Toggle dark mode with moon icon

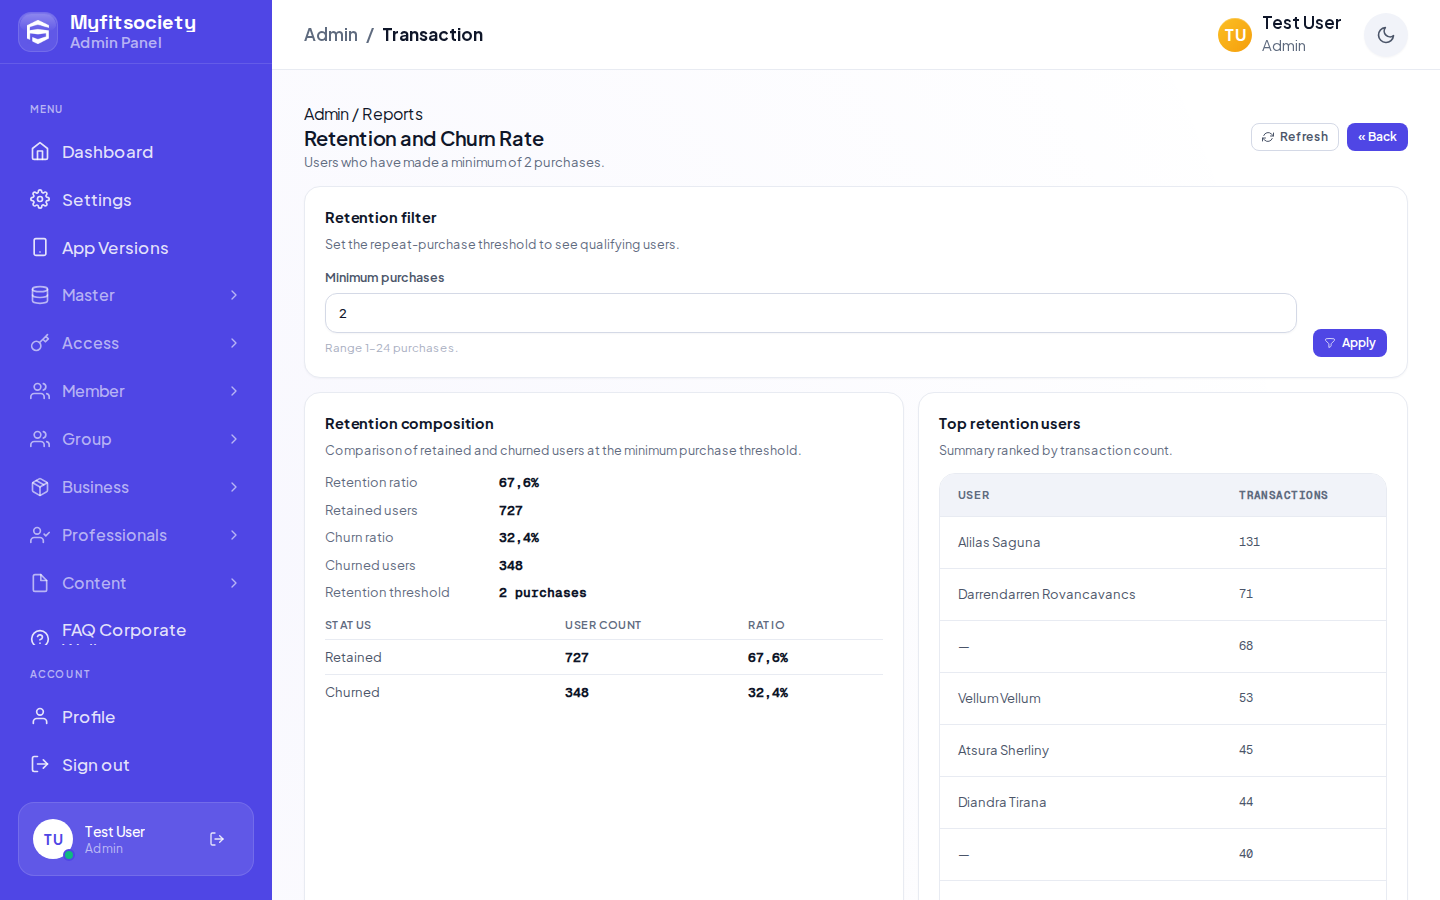pos(1385,35)
